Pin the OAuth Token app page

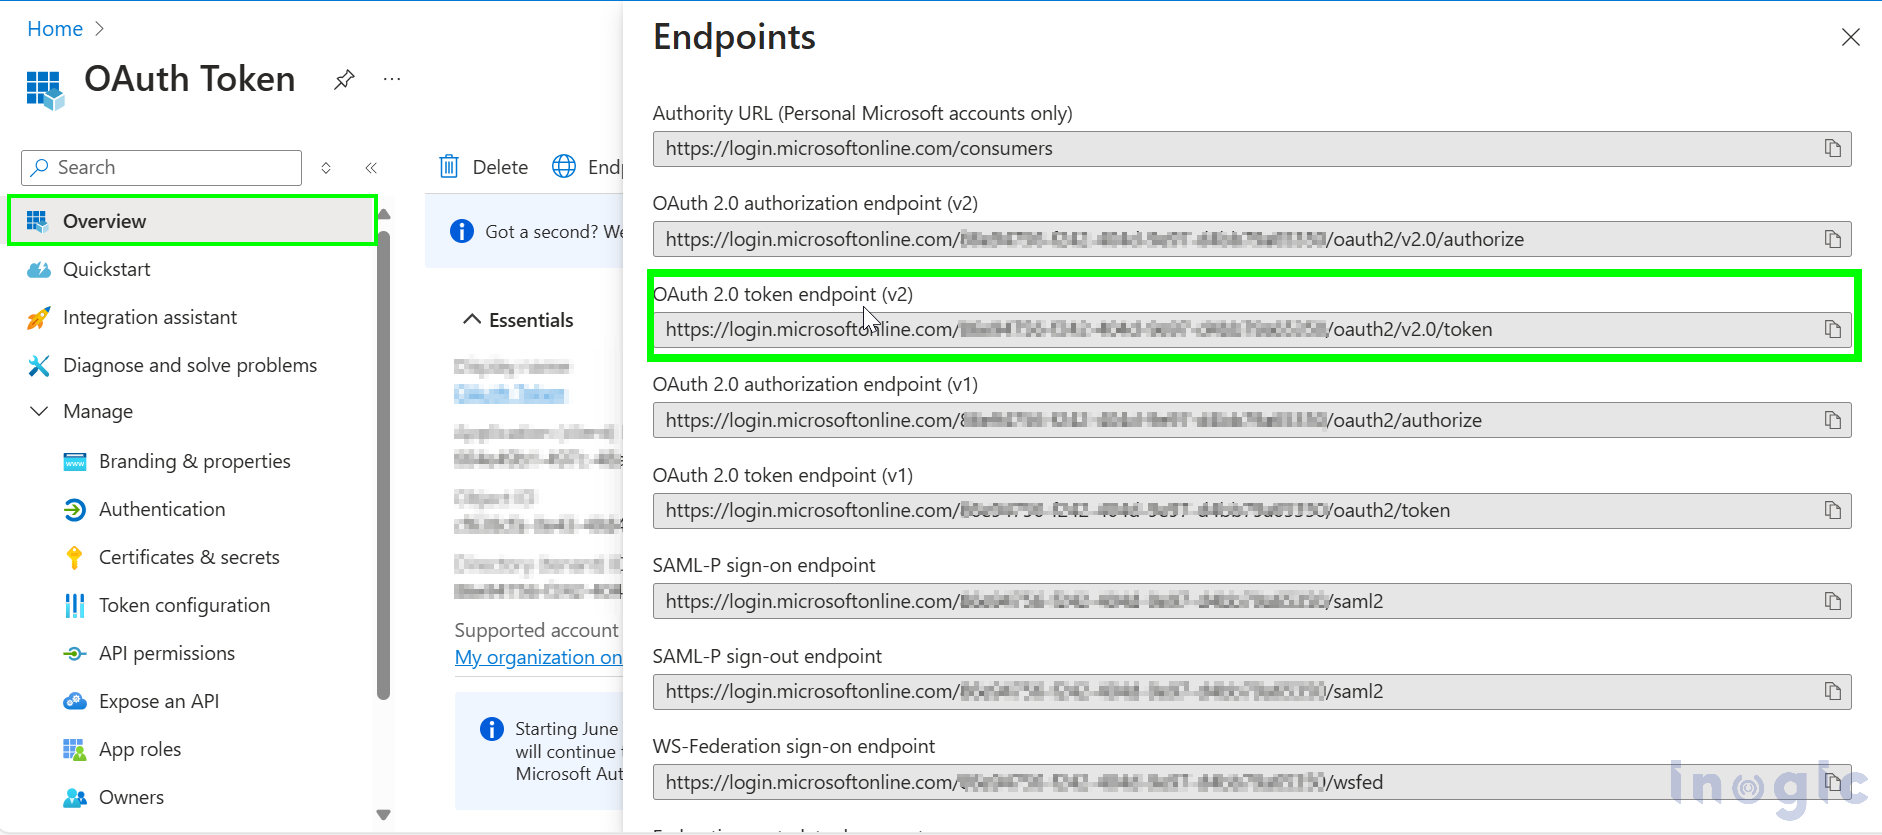click(x=344, y=79)
